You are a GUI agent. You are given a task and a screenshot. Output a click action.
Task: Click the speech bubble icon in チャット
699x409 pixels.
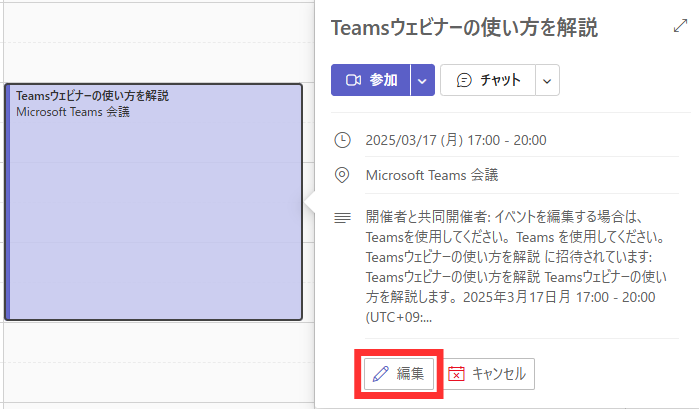point(464,80)
